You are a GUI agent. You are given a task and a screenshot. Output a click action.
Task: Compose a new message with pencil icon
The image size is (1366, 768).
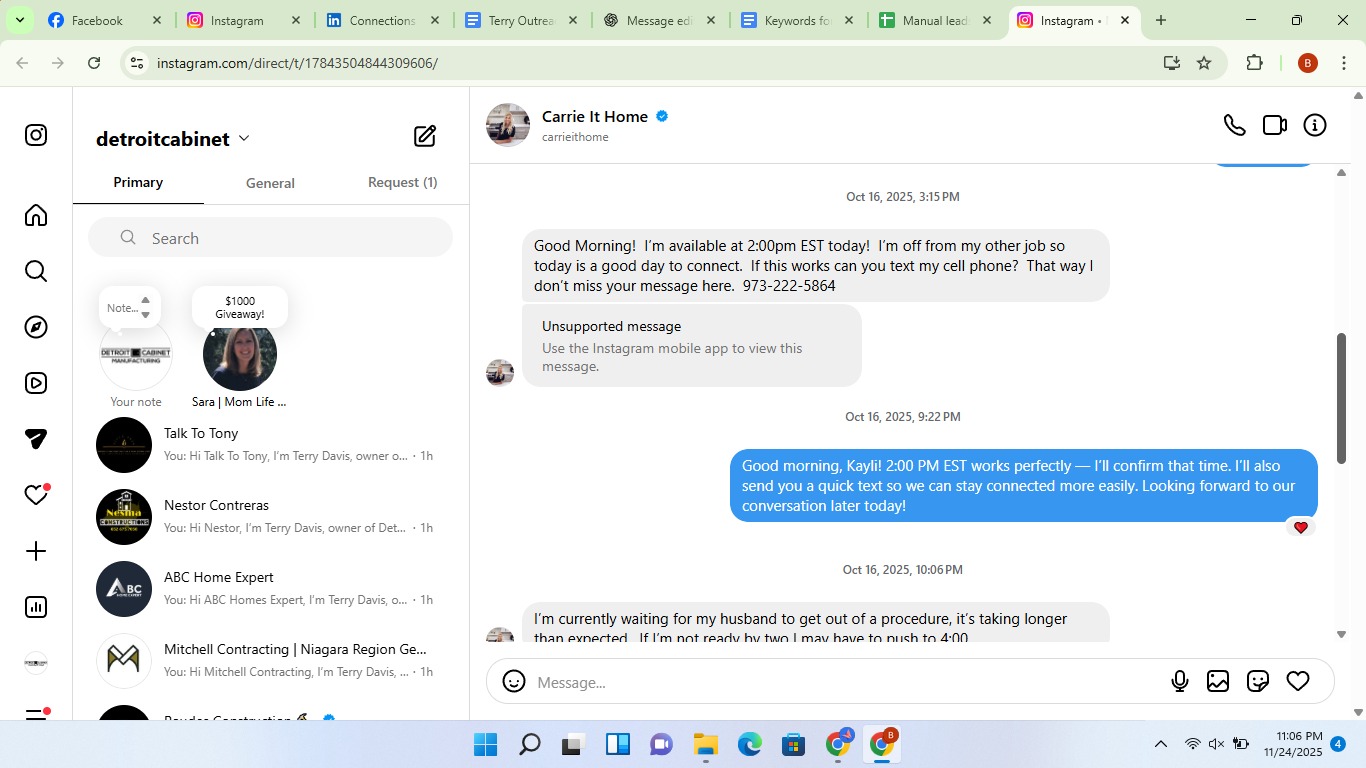425,136
